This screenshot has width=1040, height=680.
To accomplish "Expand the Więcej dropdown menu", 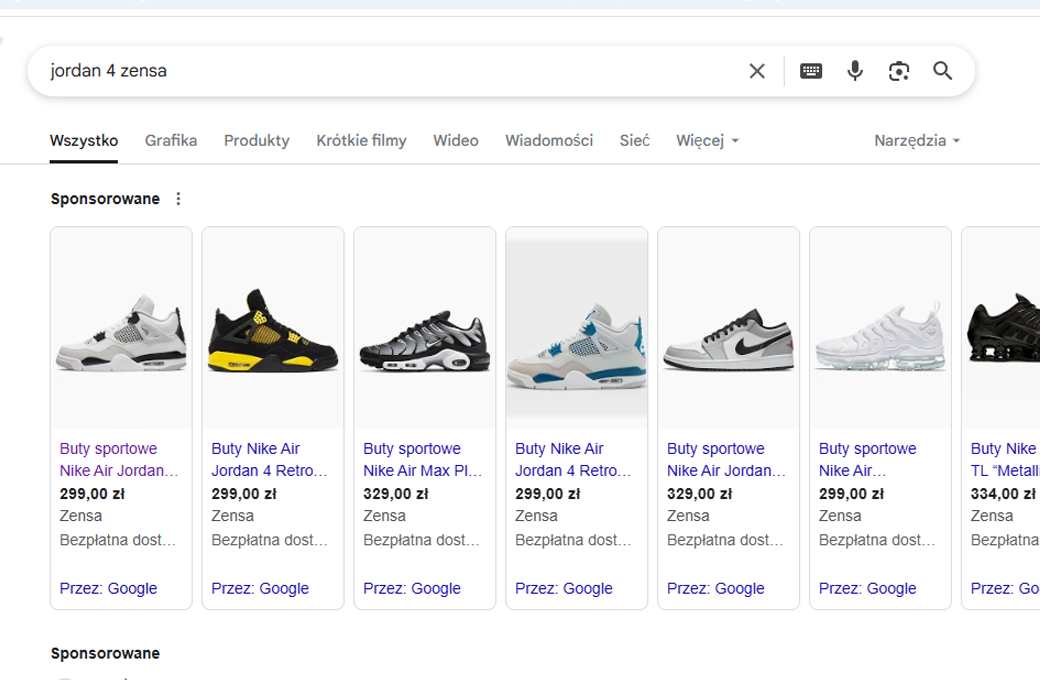I will tap(707, 141).
